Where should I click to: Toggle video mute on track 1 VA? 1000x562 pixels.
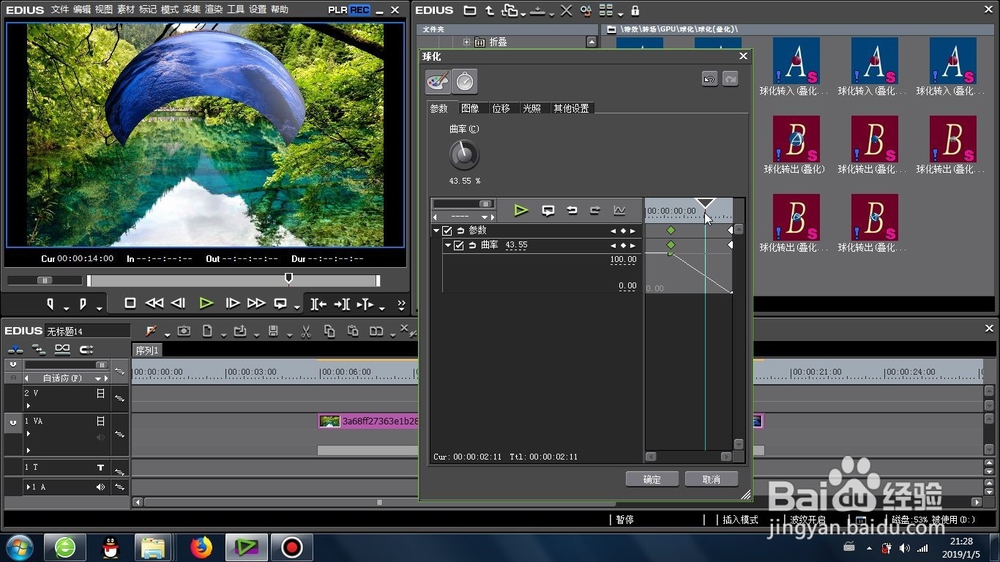coord(100,421)
